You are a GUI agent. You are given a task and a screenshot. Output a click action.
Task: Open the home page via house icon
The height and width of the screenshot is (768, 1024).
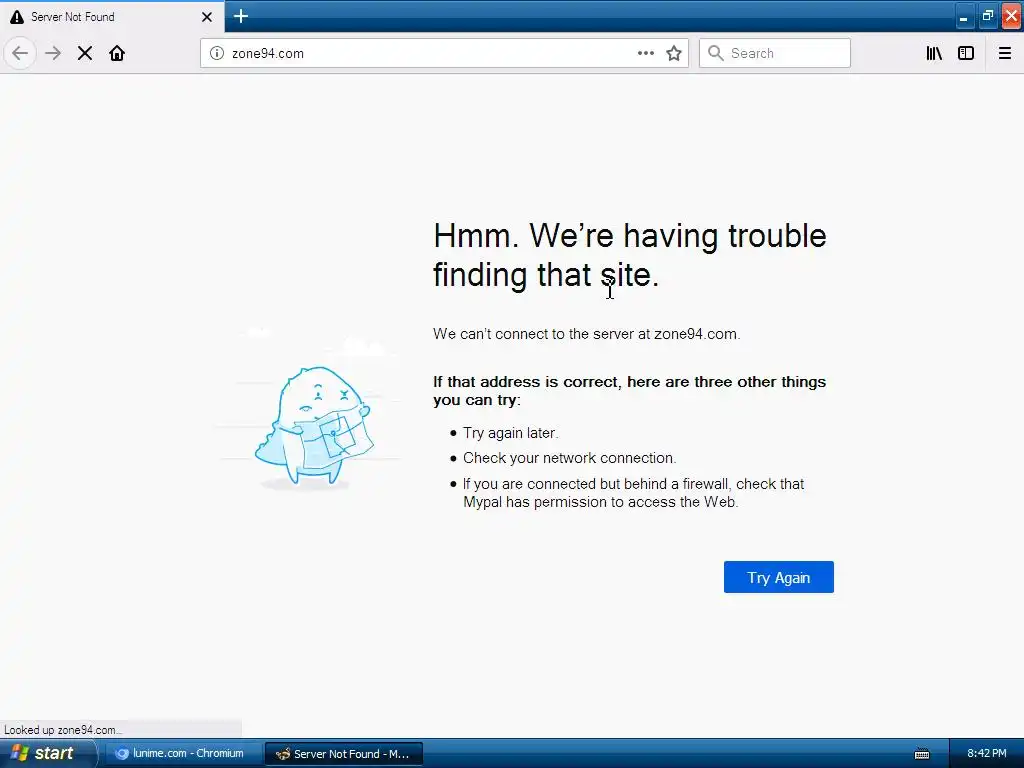pos(117,53)
